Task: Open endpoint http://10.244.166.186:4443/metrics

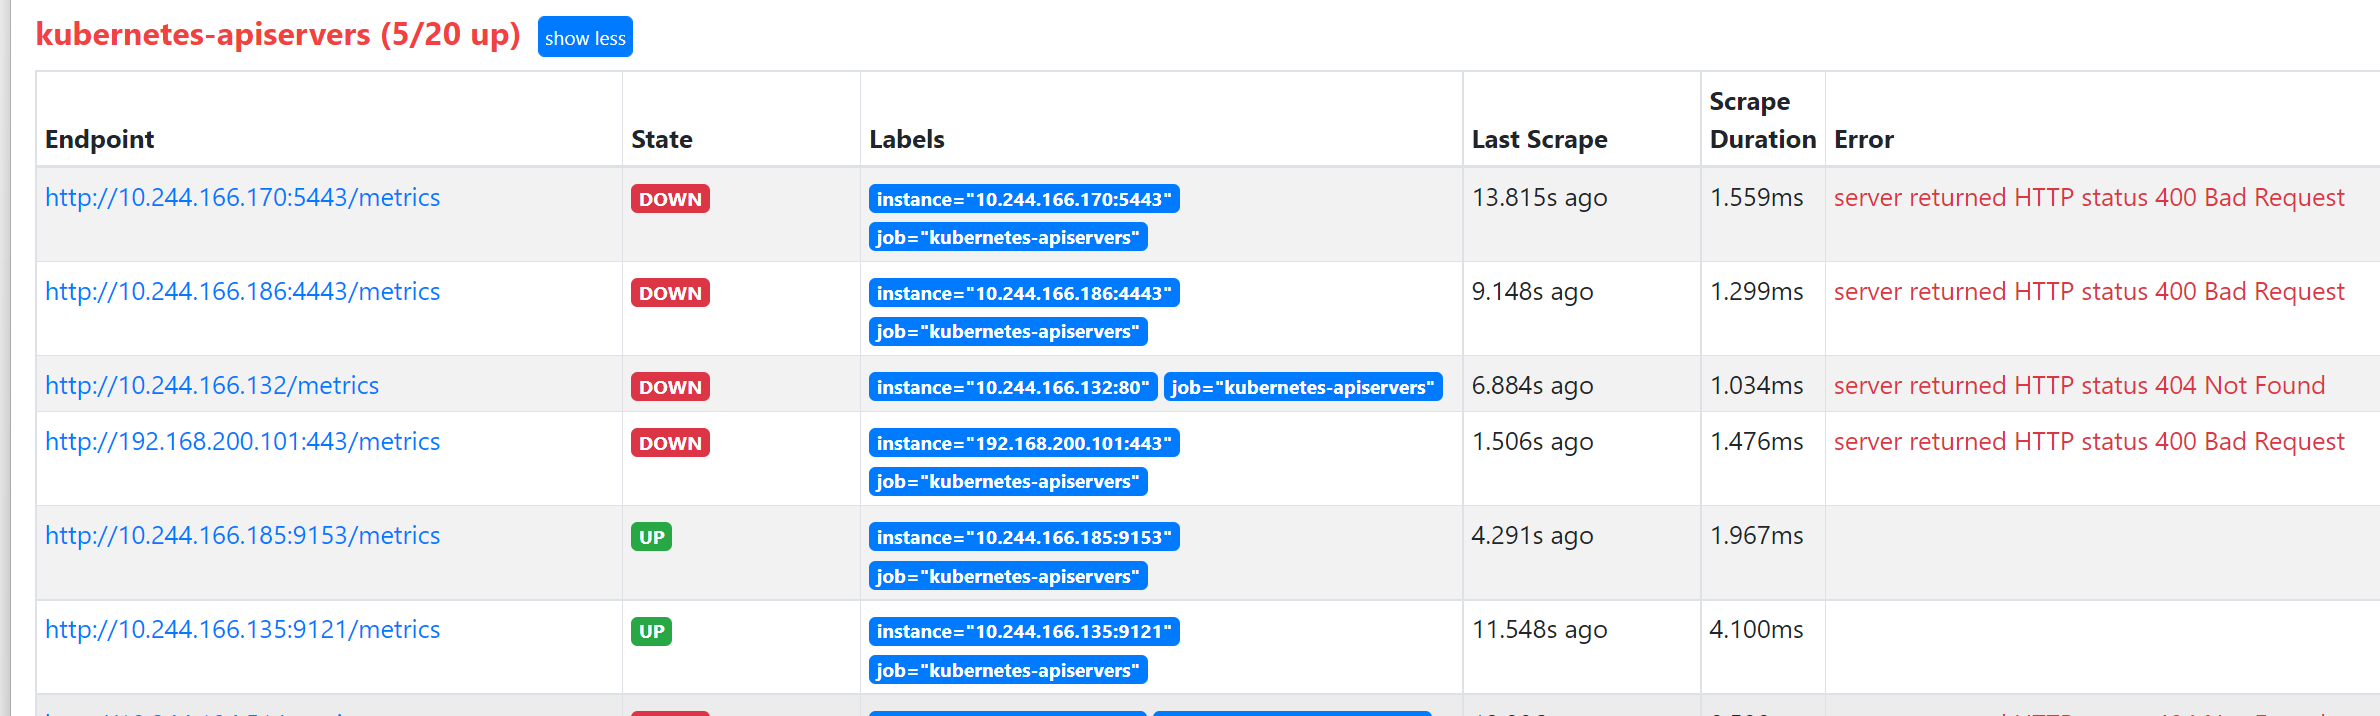Action: click(243, 291)
